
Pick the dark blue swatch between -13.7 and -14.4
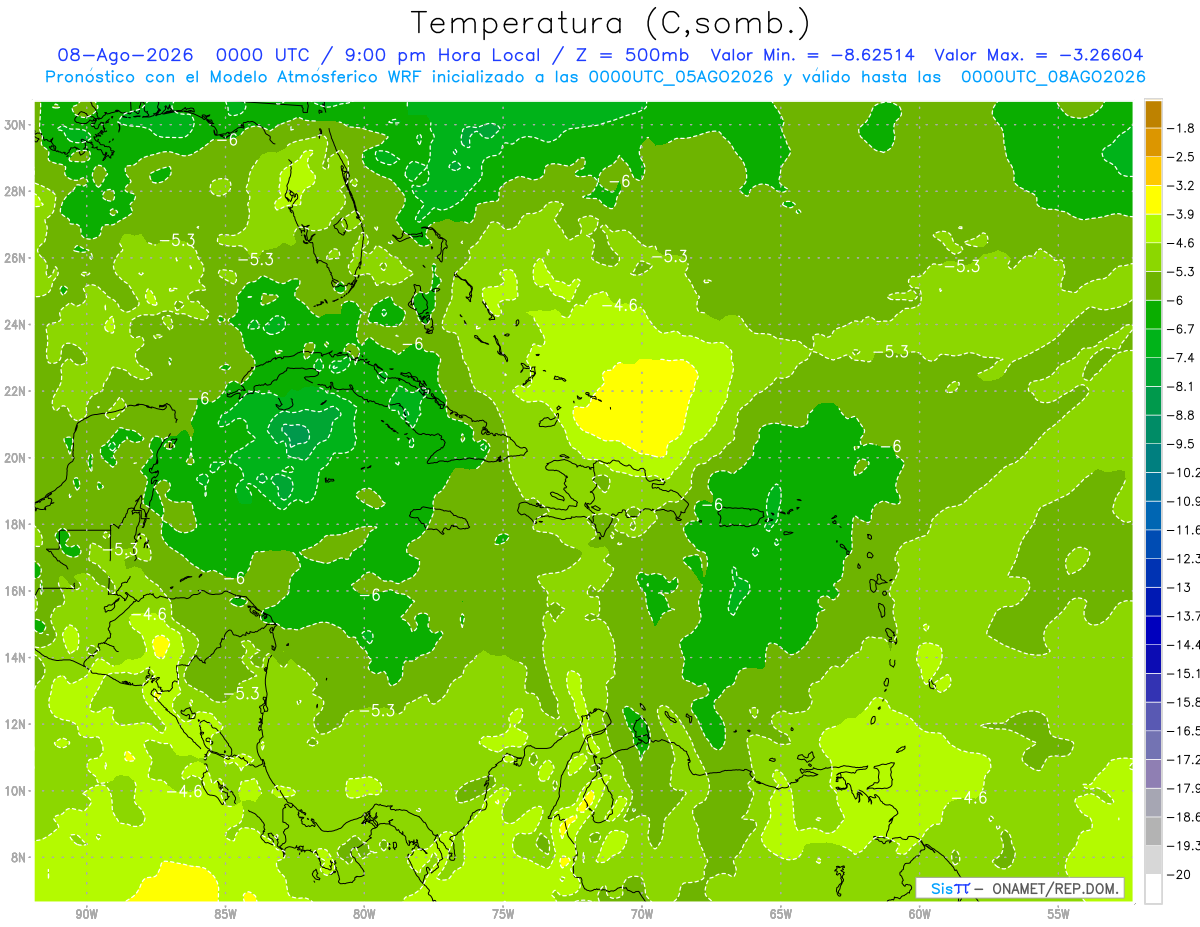(x=1153, y=630)
